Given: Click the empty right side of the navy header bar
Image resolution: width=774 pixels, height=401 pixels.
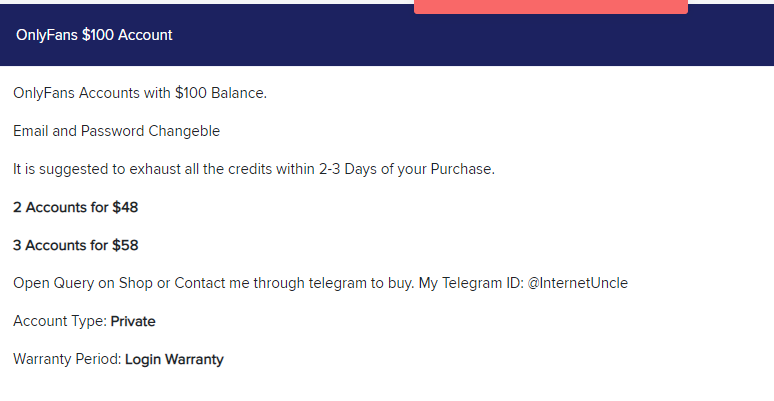Looking at the screenshot, I should coord(500,40).
